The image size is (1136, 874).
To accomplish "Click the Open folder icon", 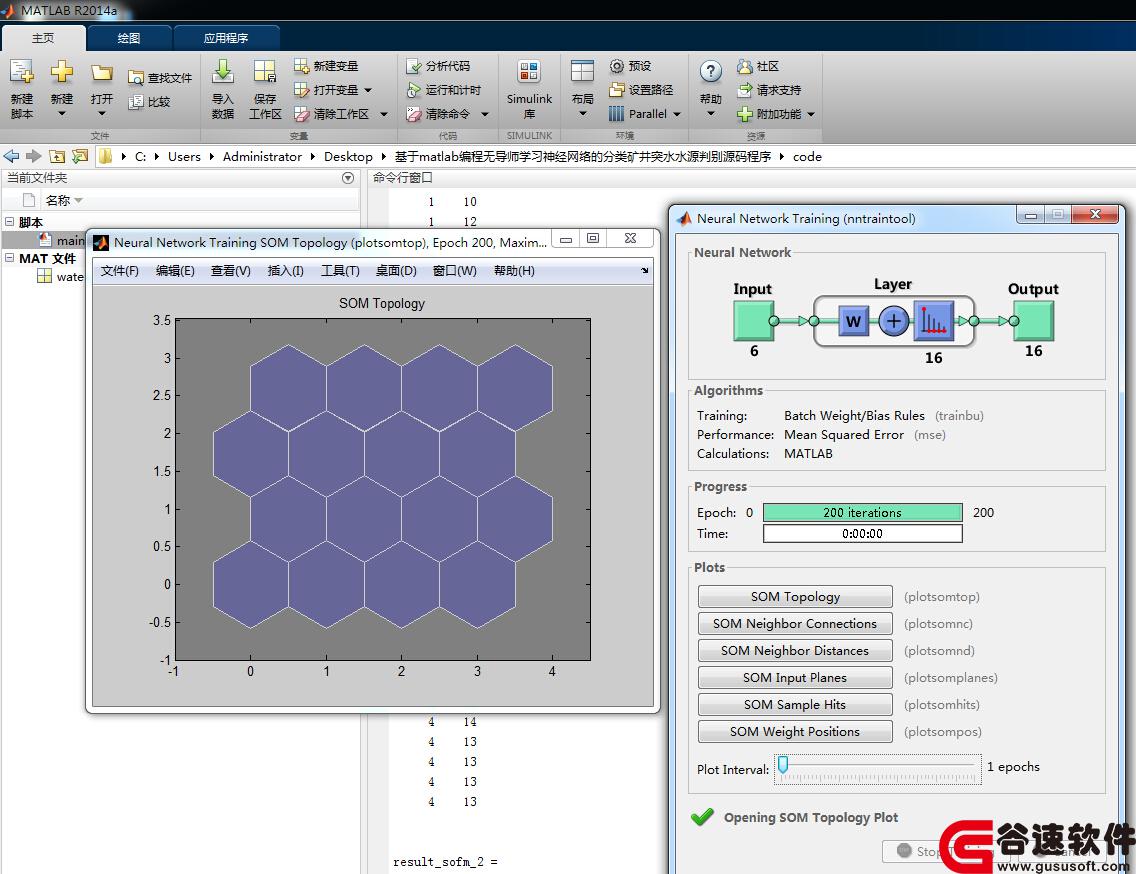I will click(x=101, y=72).
